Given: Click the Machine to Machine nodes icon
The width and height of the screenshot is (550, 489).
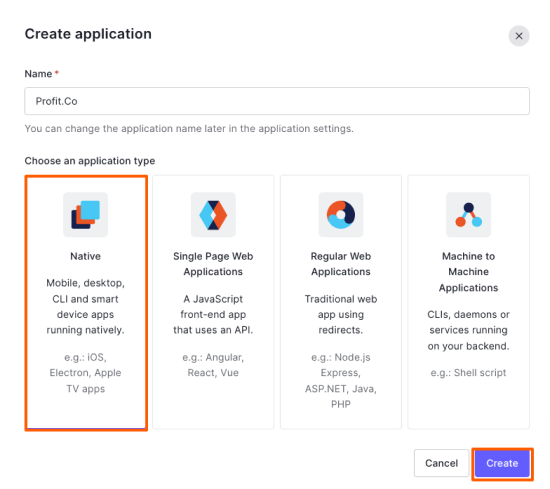Looking at the screenshot, I should point(468,214).
